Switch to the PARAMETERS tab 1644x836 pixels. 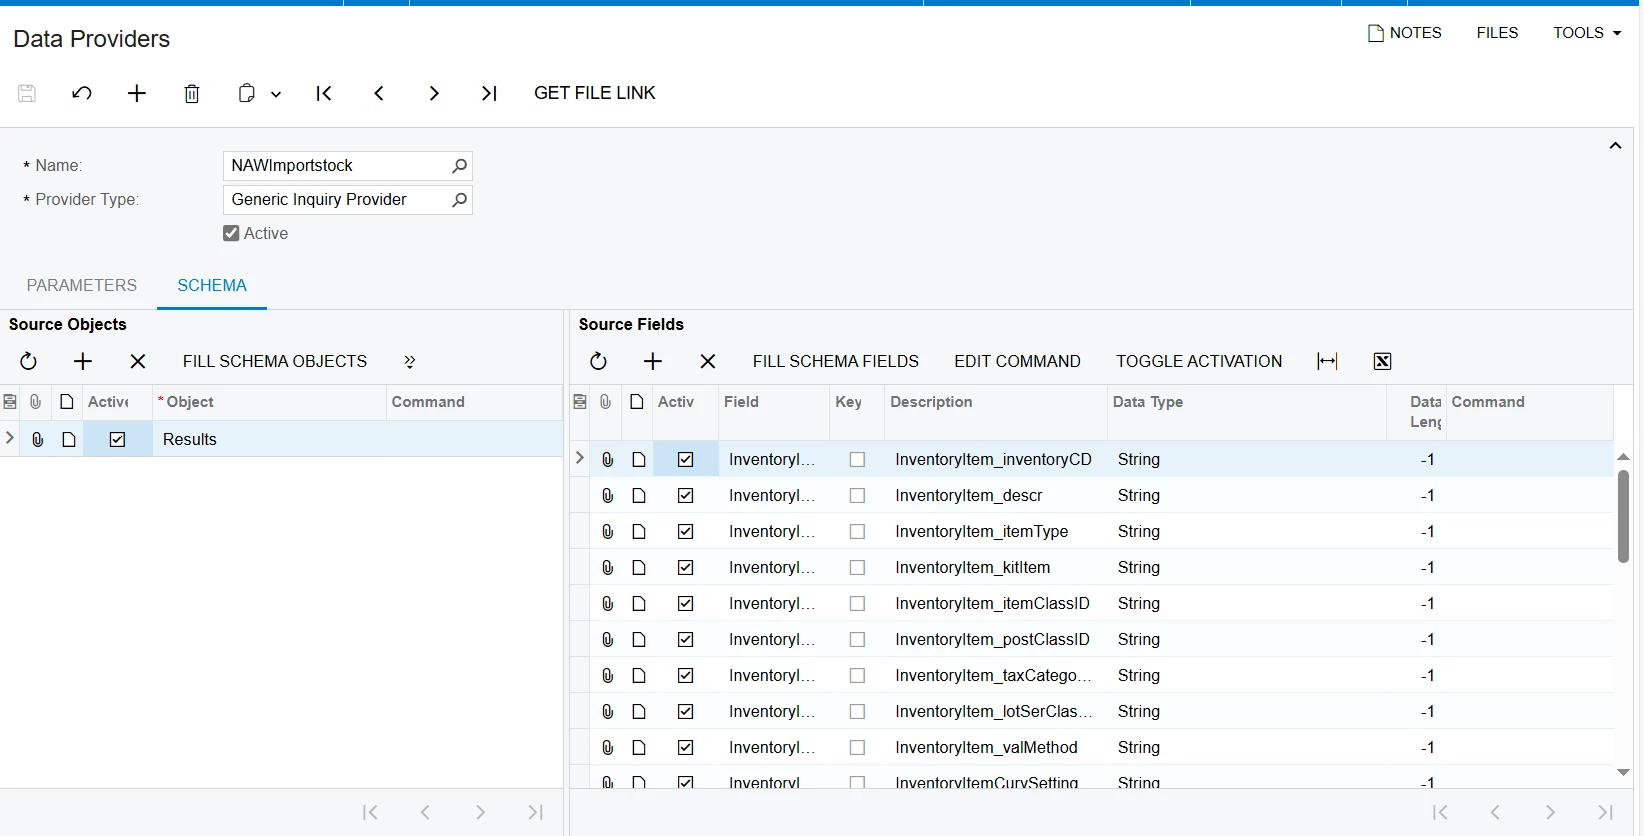tap(82, 285)
